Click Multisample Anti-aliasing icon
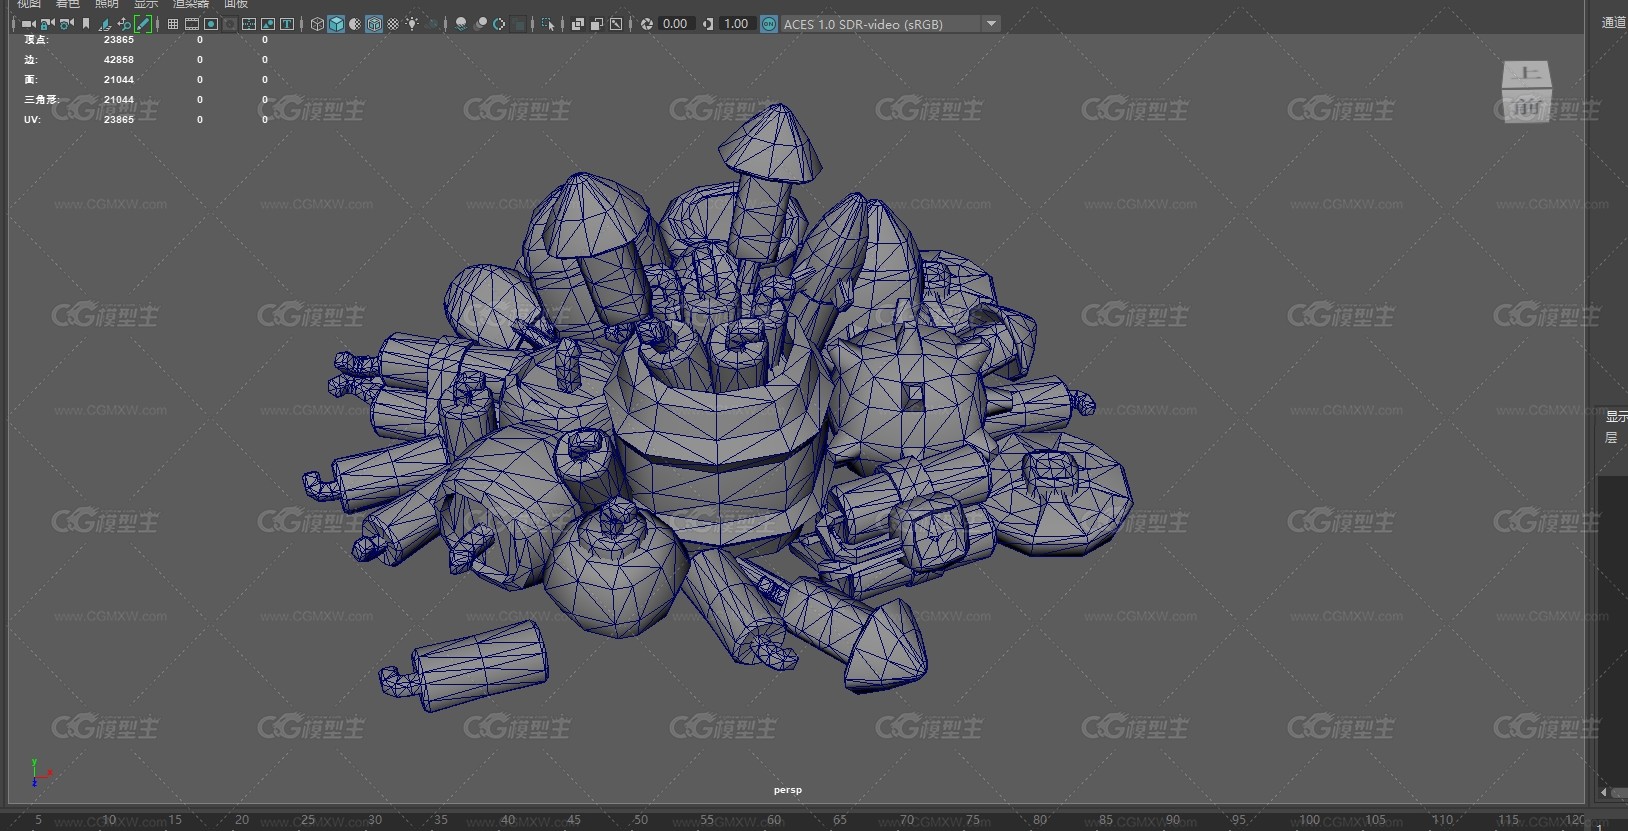 [499, 24]
